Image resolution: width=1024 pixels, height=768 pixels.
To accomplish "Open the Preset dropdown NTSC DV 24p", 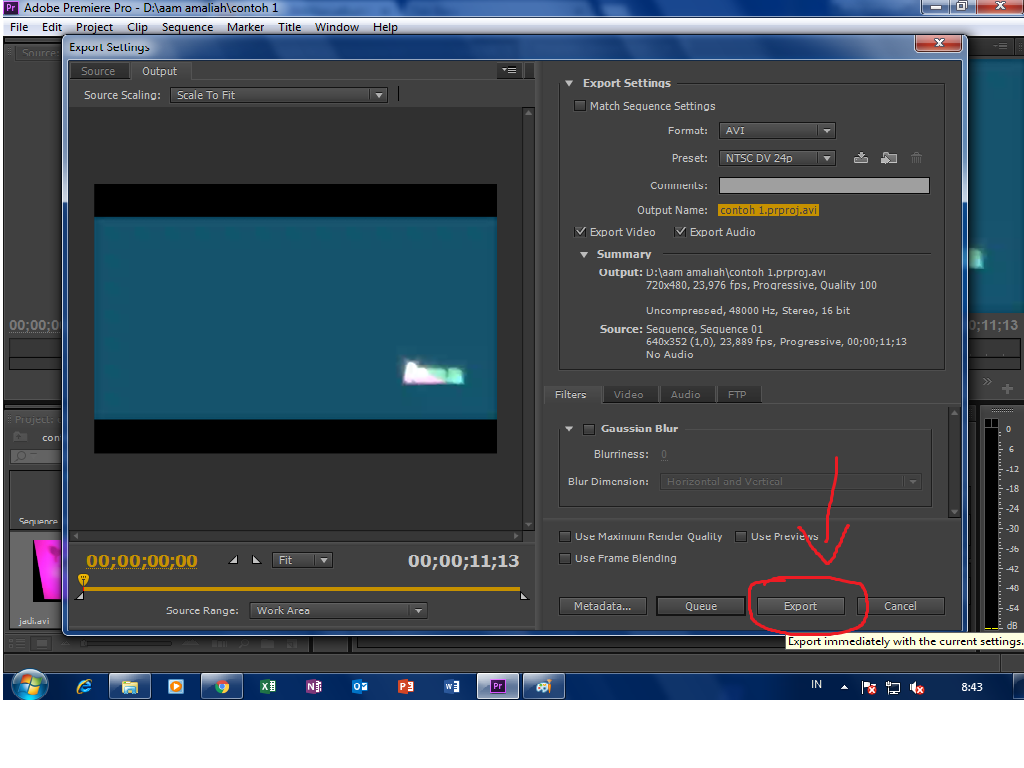I will pyautogui.click(x=776, y=158).
